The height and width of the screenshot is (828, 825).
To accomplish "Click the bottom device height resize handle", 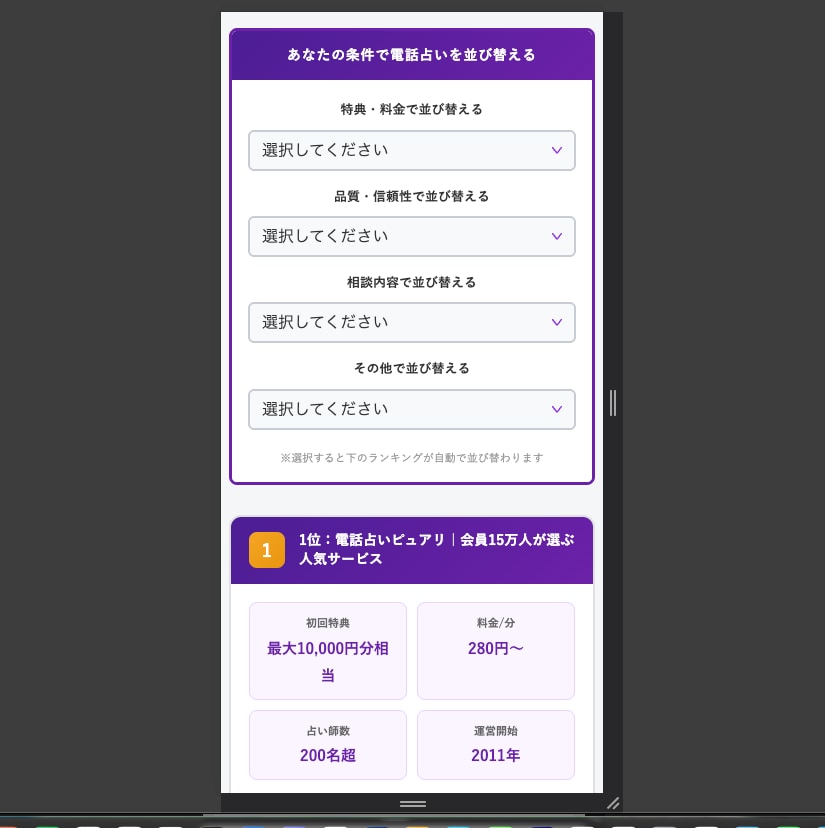I will (x=412, y=804).
